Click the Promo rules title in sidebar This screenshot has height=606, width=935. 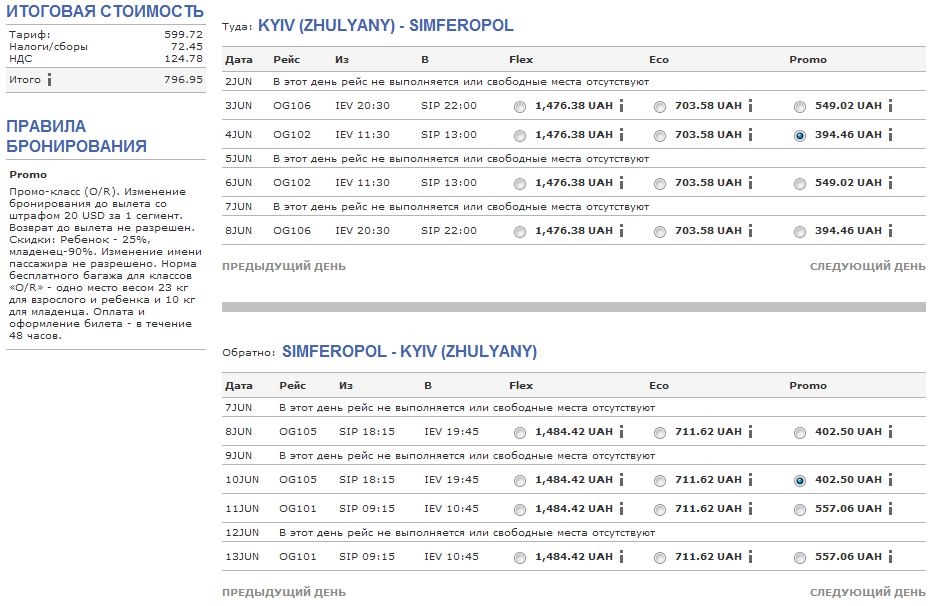click(28, 175)
